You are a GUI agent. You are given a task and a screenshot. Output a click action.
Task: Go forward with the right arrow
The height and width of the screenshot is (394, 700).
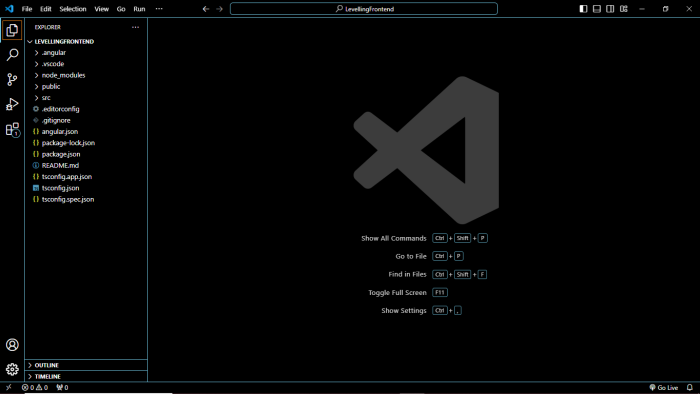point(219,9)
